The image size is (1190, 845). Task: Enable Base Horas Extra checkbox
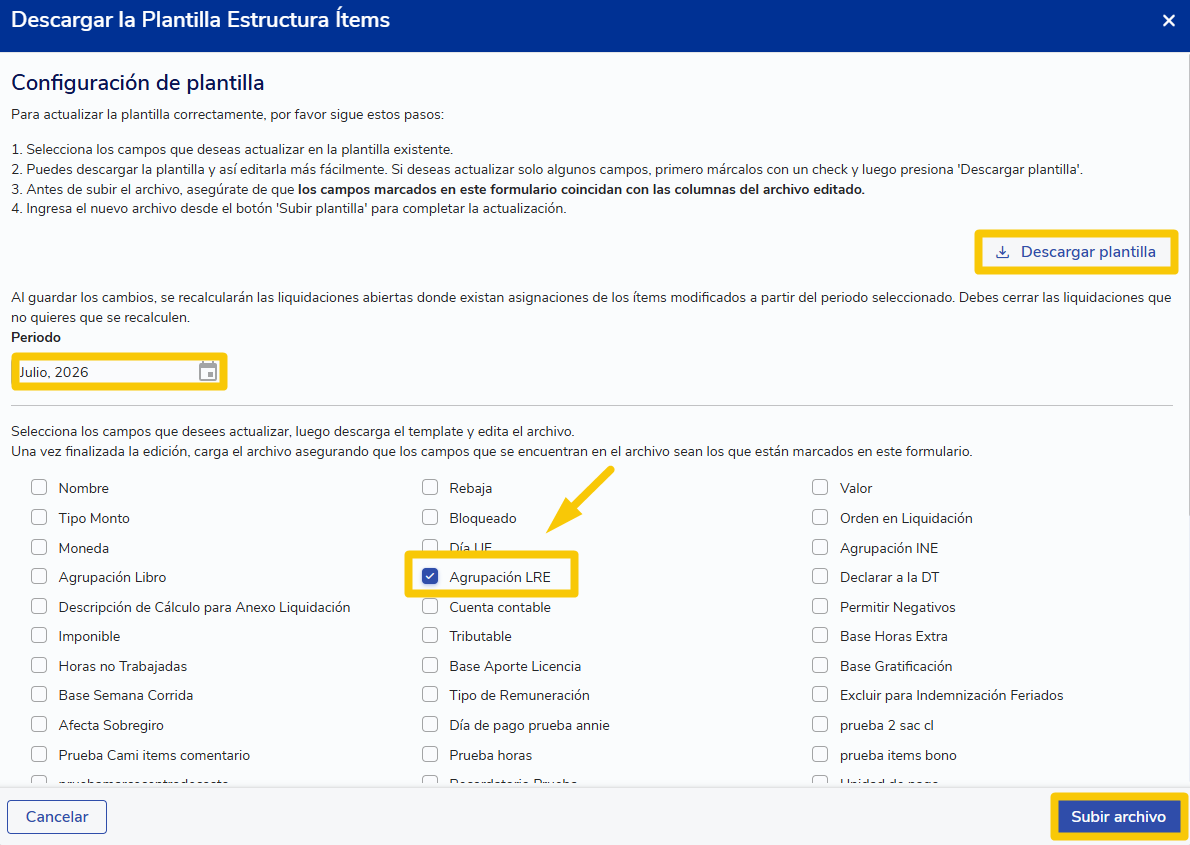click(x=820, y=635)
